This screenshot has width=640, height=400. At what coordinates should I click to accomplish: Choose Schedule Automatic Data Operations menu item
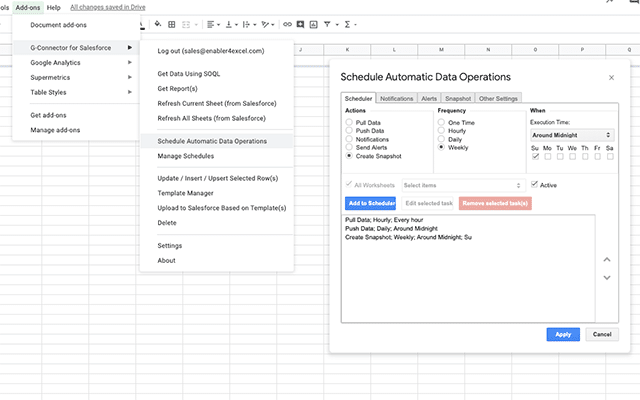pyautogui.click(x=216, y=141)
